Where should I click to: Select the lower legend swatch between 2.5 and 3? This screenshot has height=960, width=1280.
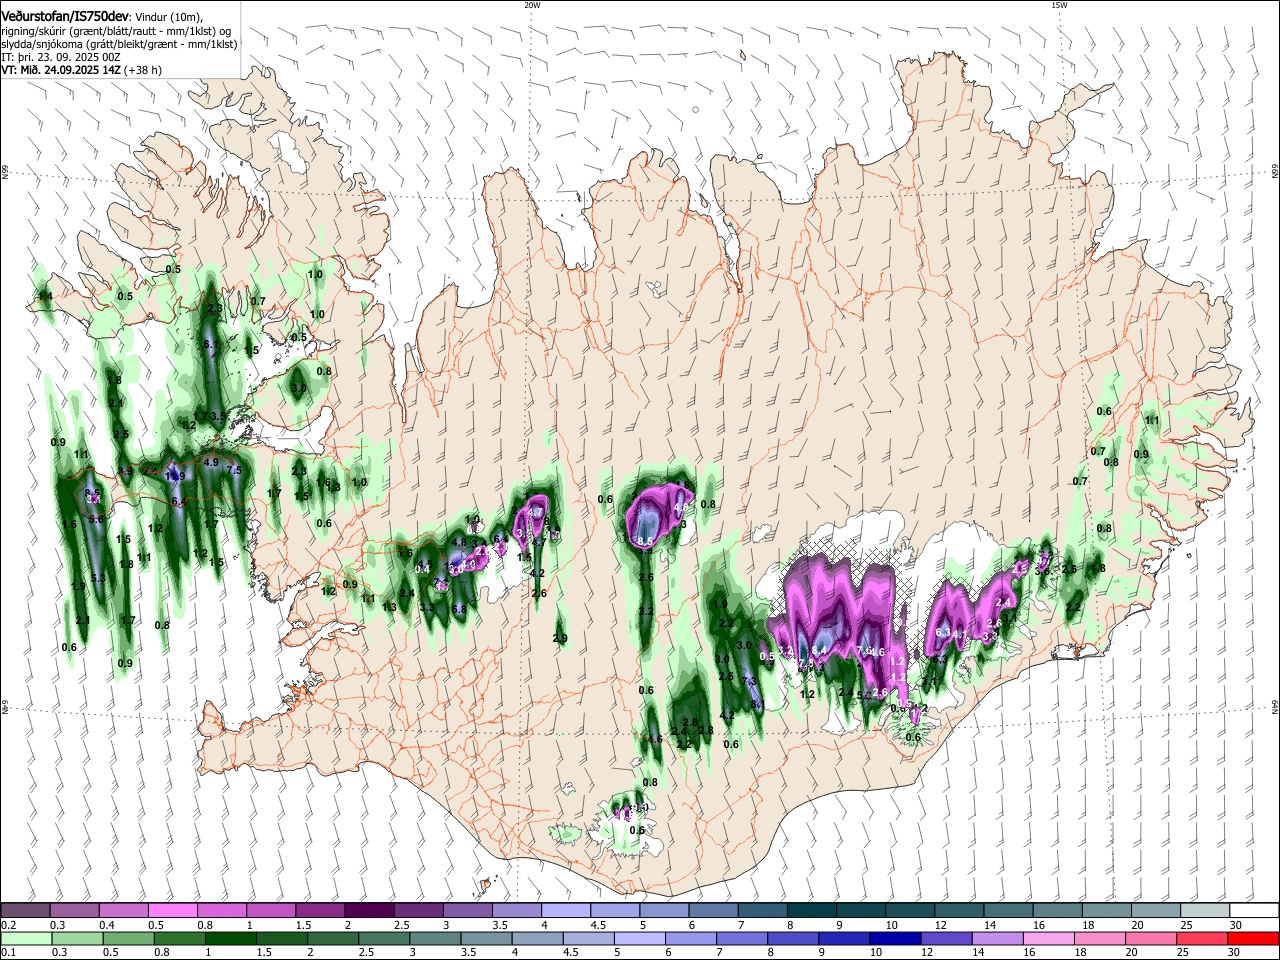384,939
